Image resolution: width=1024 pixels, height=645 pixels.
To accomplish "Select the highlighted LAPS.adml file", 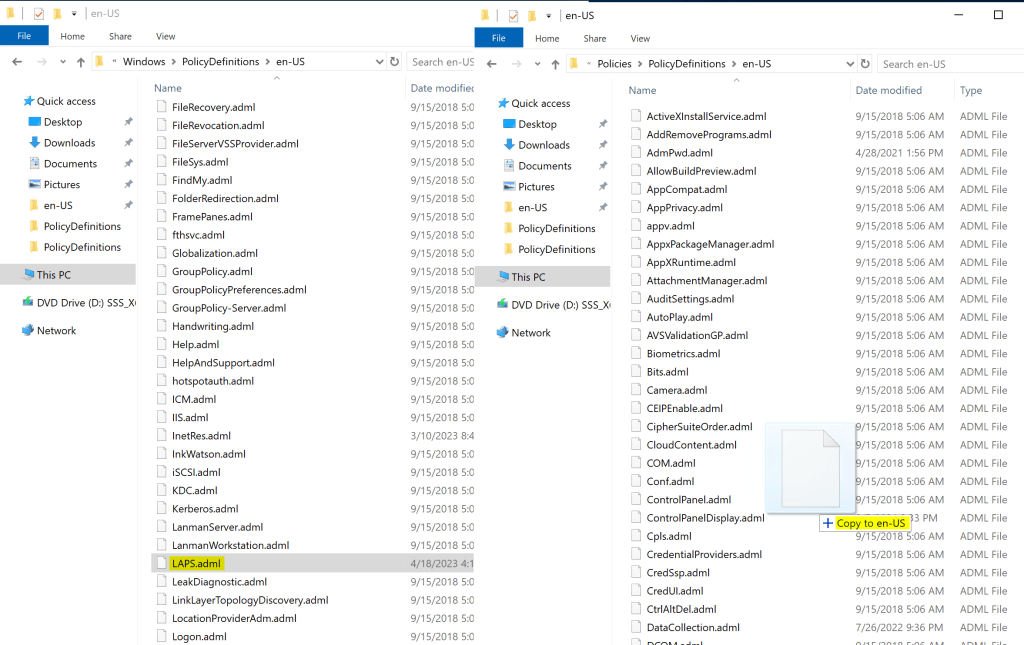I will (196, 564).
